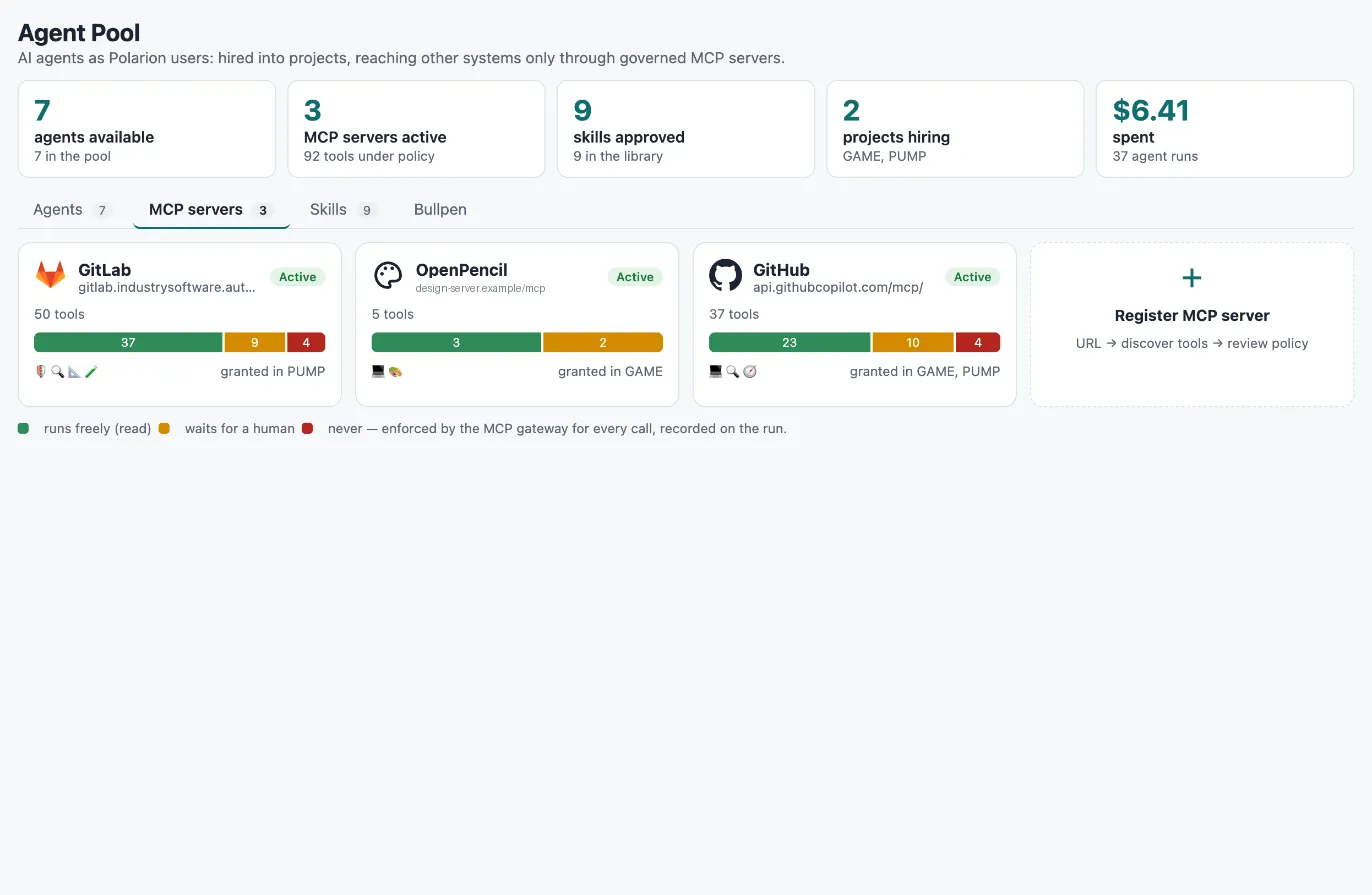Click the compass emoji on GitHub card
The width and height of the screenshot is (1372, 895).
(x=750, y=371)
